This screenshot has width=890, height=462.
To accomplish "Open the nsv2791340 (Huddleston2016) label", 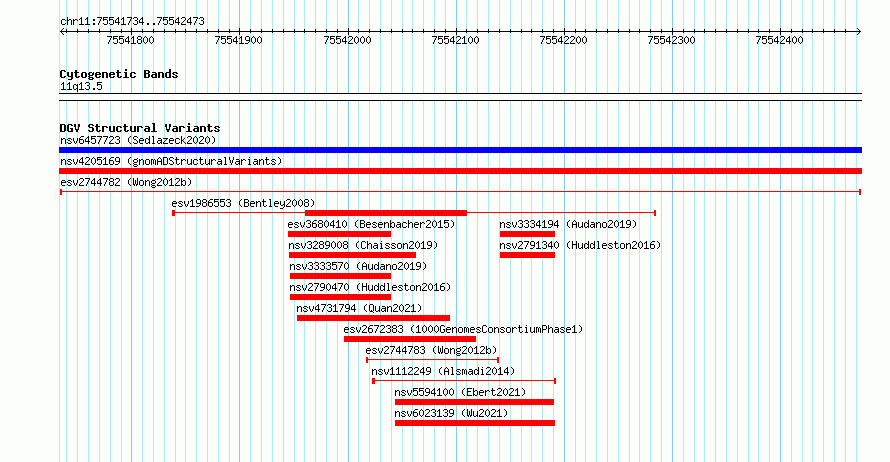I will tap(580, 245).
